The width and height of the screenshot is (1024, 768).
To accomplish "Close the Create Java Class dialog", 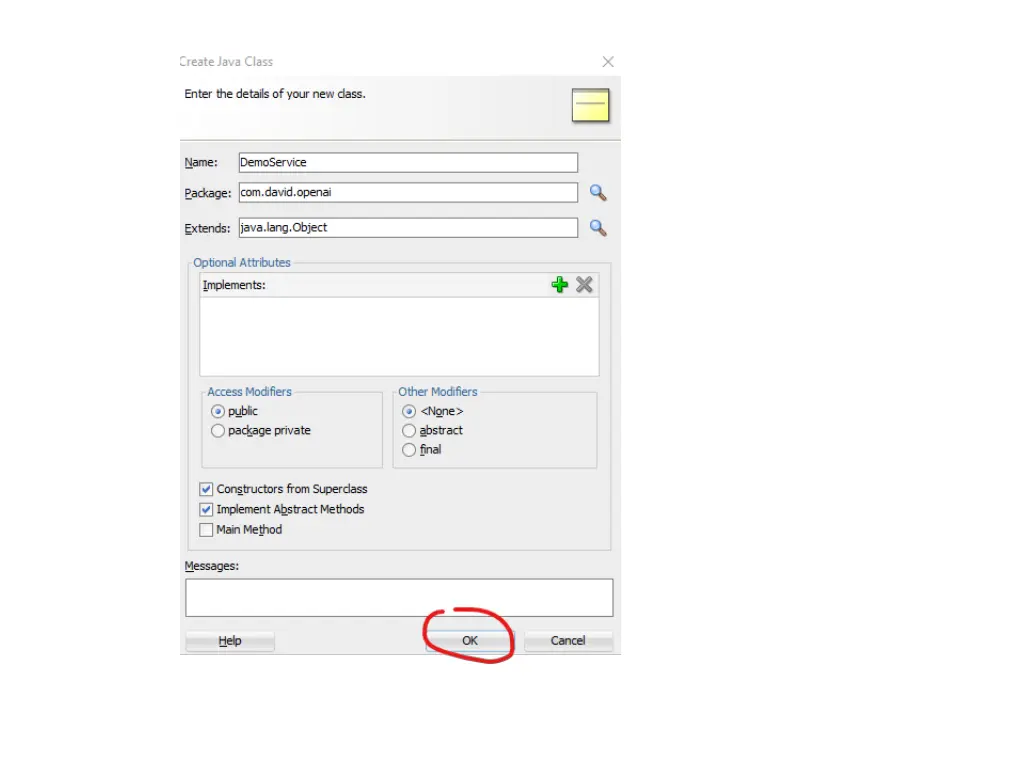I will click(x=608, y=62).
